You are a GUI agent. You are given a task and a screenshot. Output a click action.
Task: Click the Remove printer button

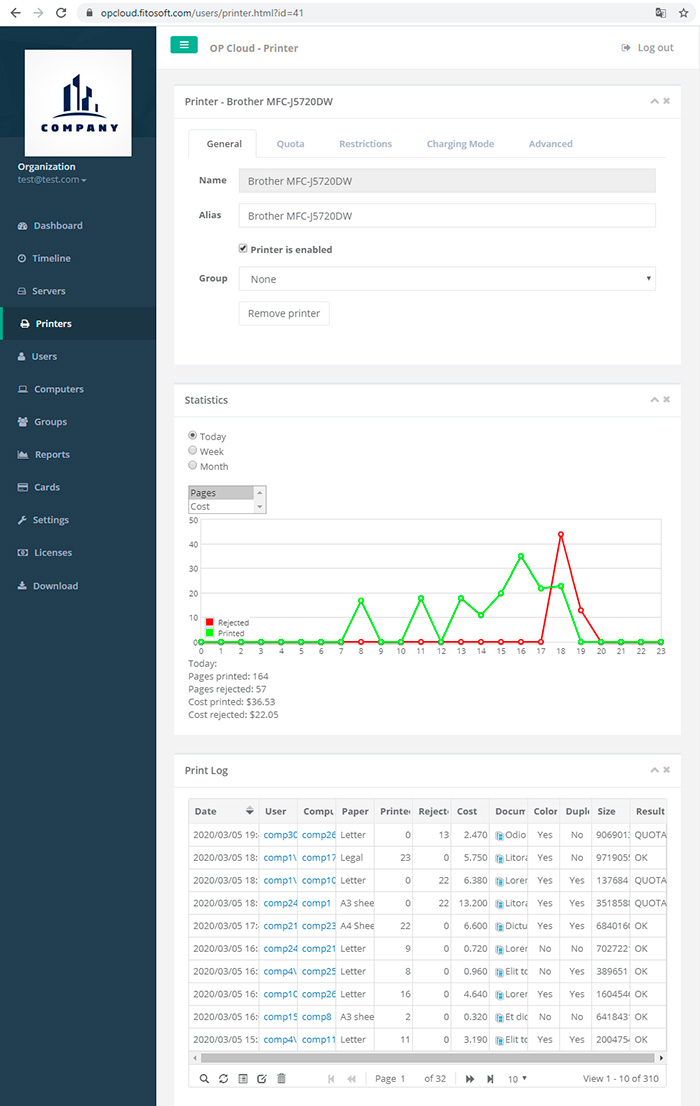[x=284, y=313]
